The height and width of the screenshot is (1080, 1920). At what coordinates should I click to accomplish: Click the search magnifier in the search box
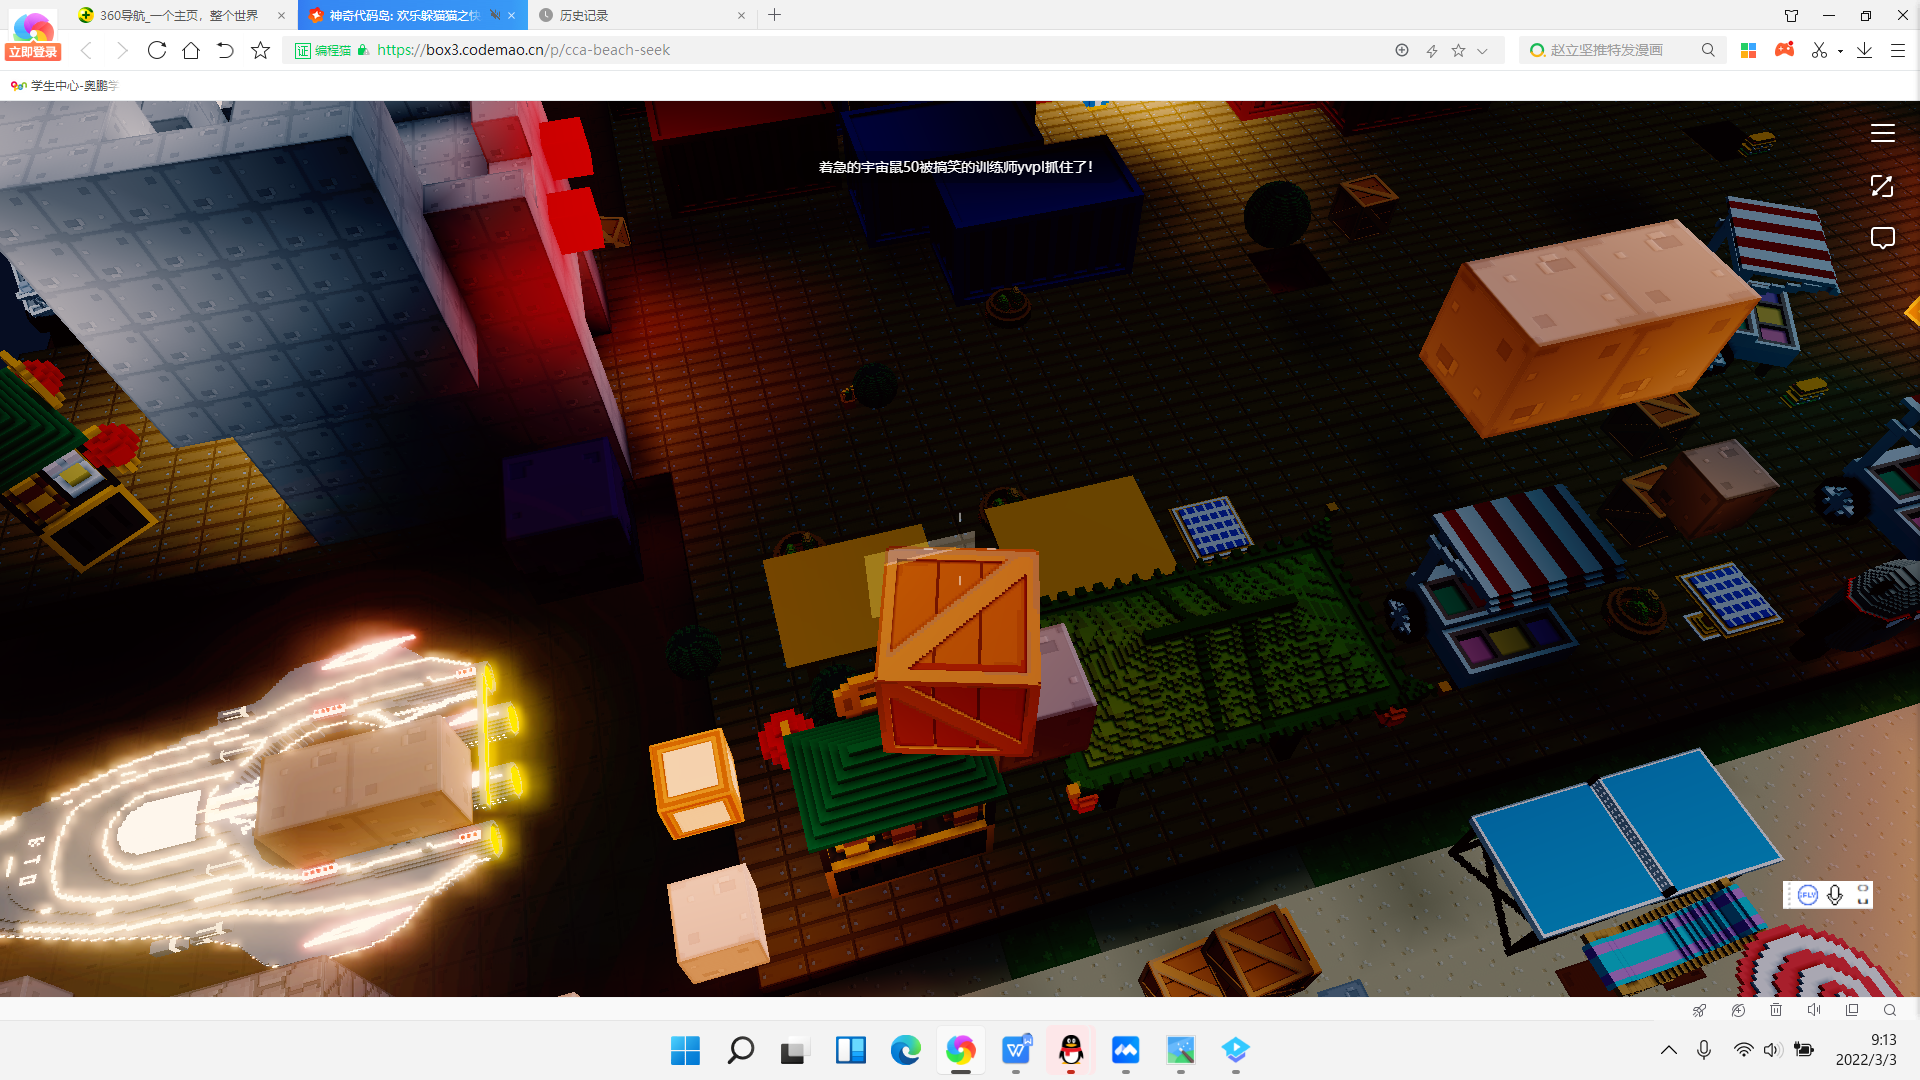1708,50
